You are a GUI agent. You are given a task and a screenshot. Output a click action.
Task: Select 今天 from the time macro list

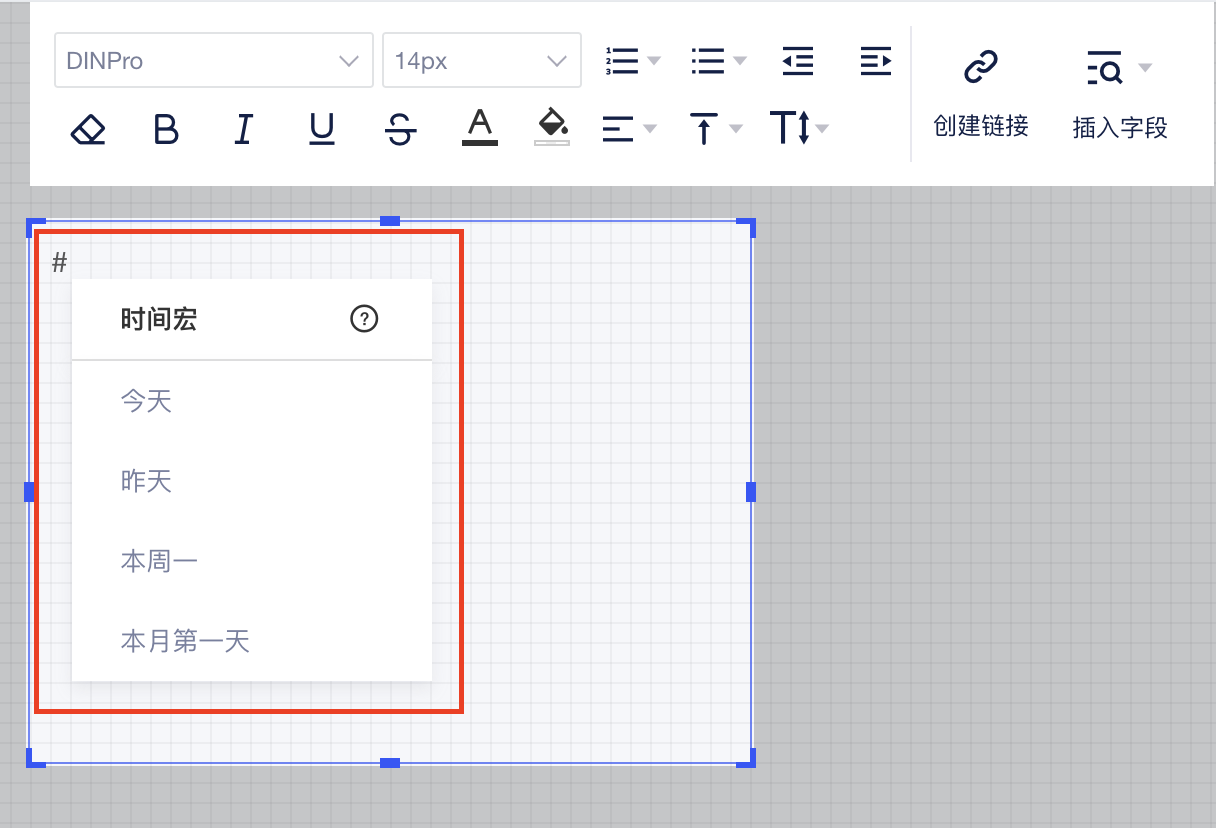(x=147, y=400)
